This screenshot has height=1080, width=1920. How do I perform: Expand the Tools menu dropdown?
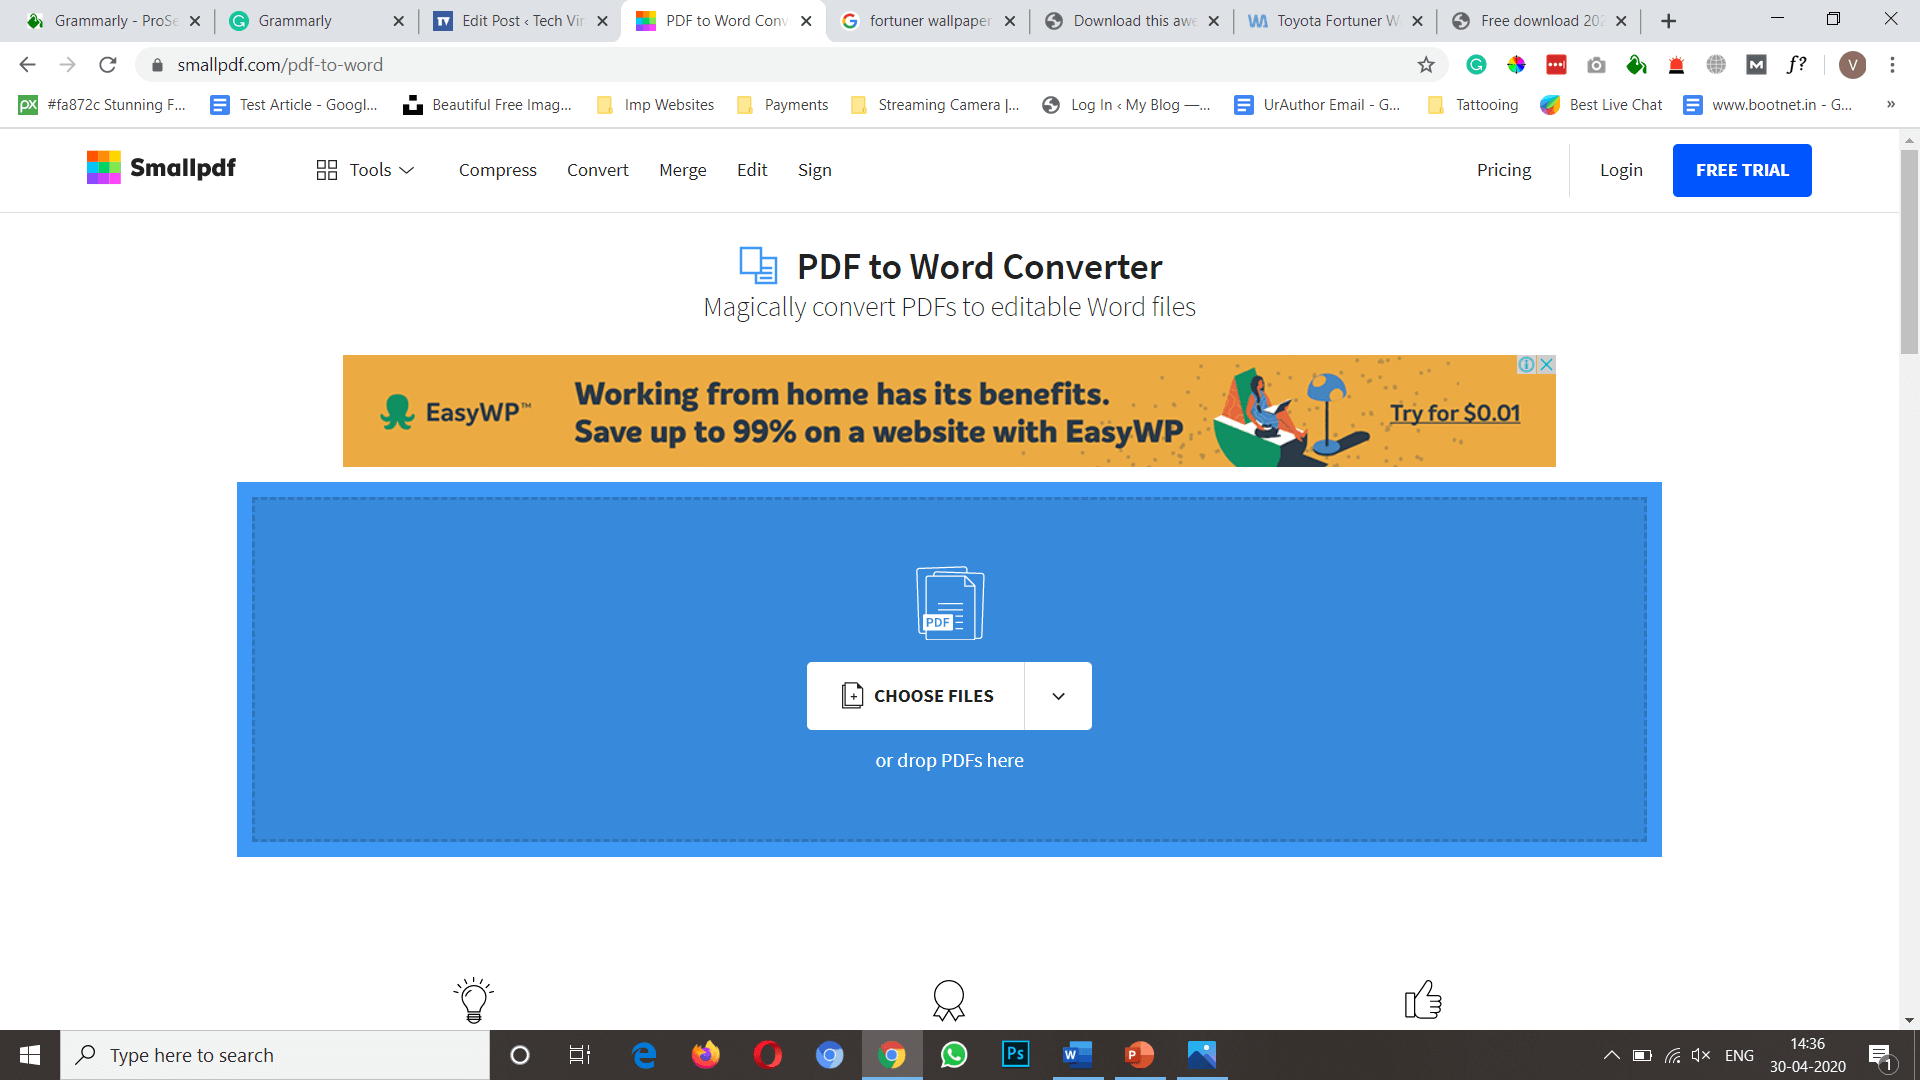click(372, 170)
